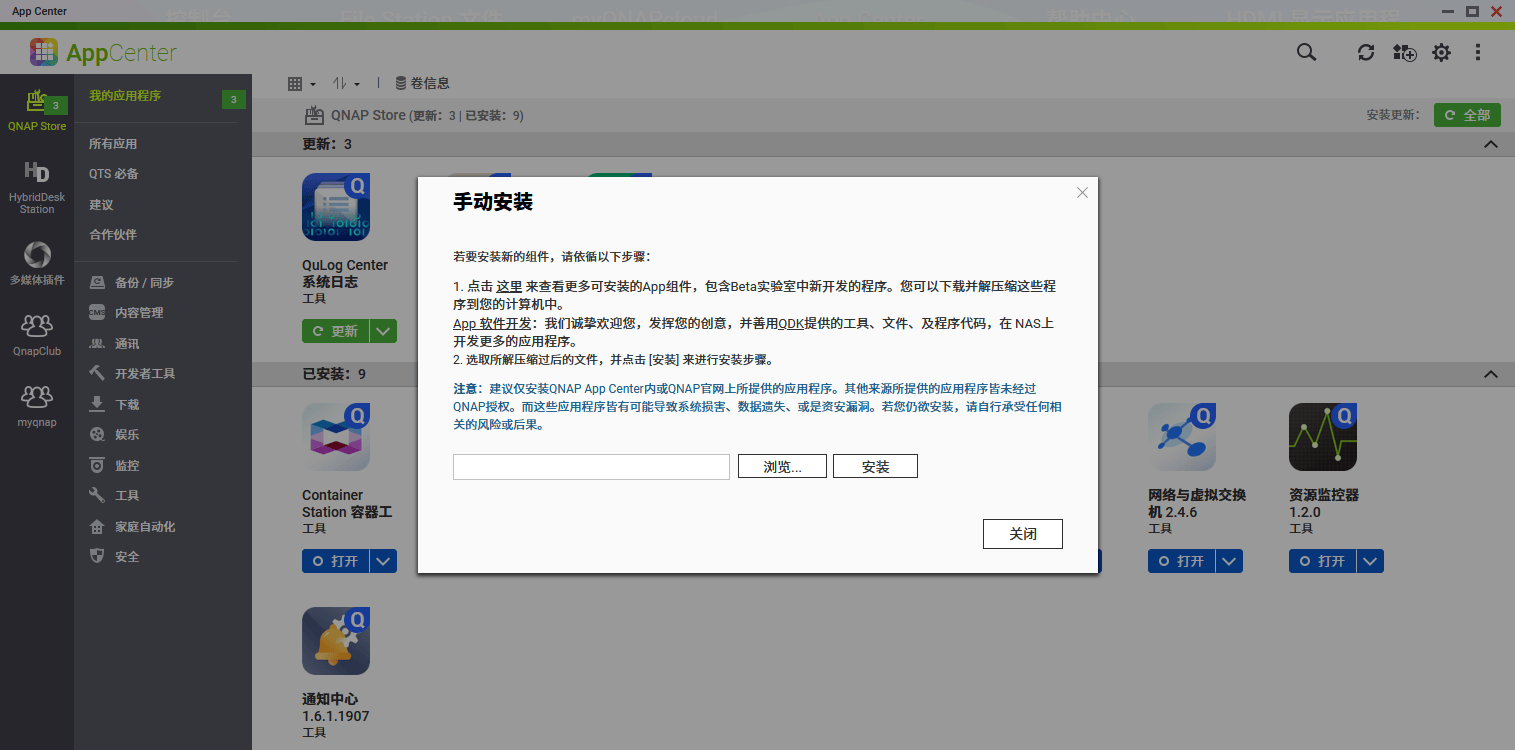Select QTS 必备 in the sidebar

coord(114,174)
